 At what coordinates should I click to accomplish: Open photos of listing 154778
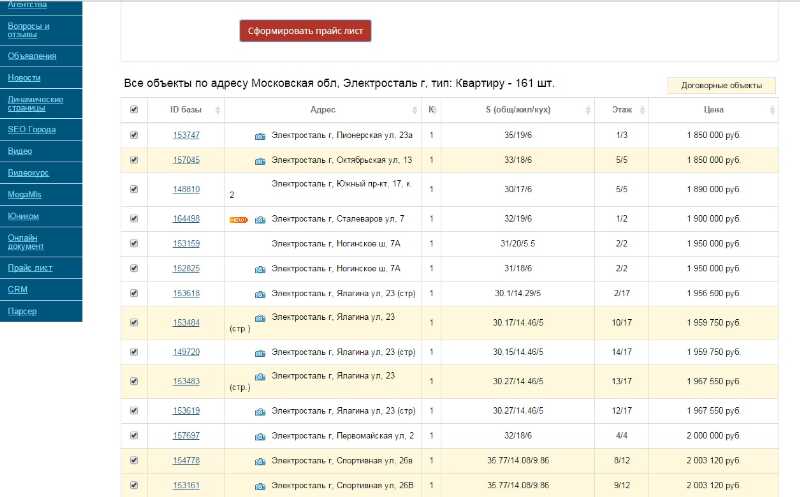click(260, 461)
